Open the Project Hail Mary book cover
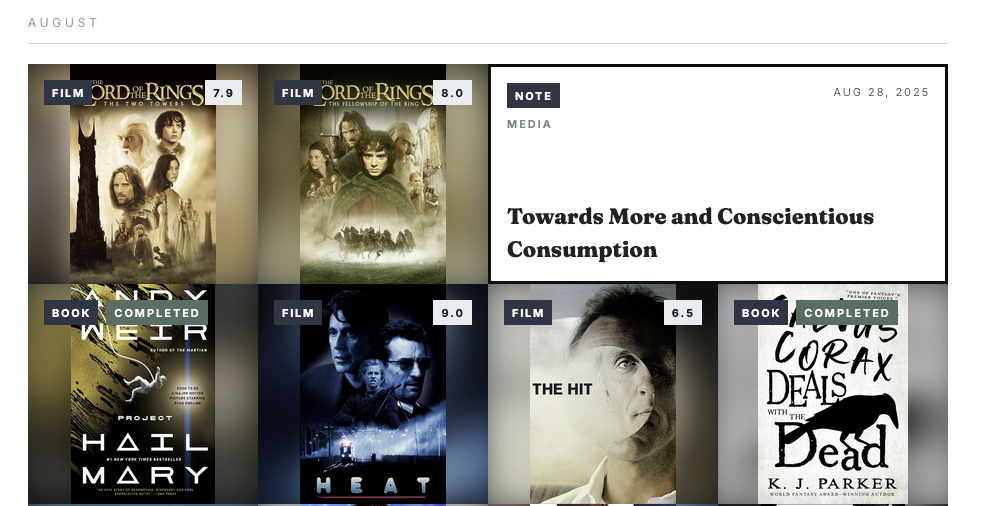Image resolution: width=982 pixels, height=506 pixels. click(143, 394)
